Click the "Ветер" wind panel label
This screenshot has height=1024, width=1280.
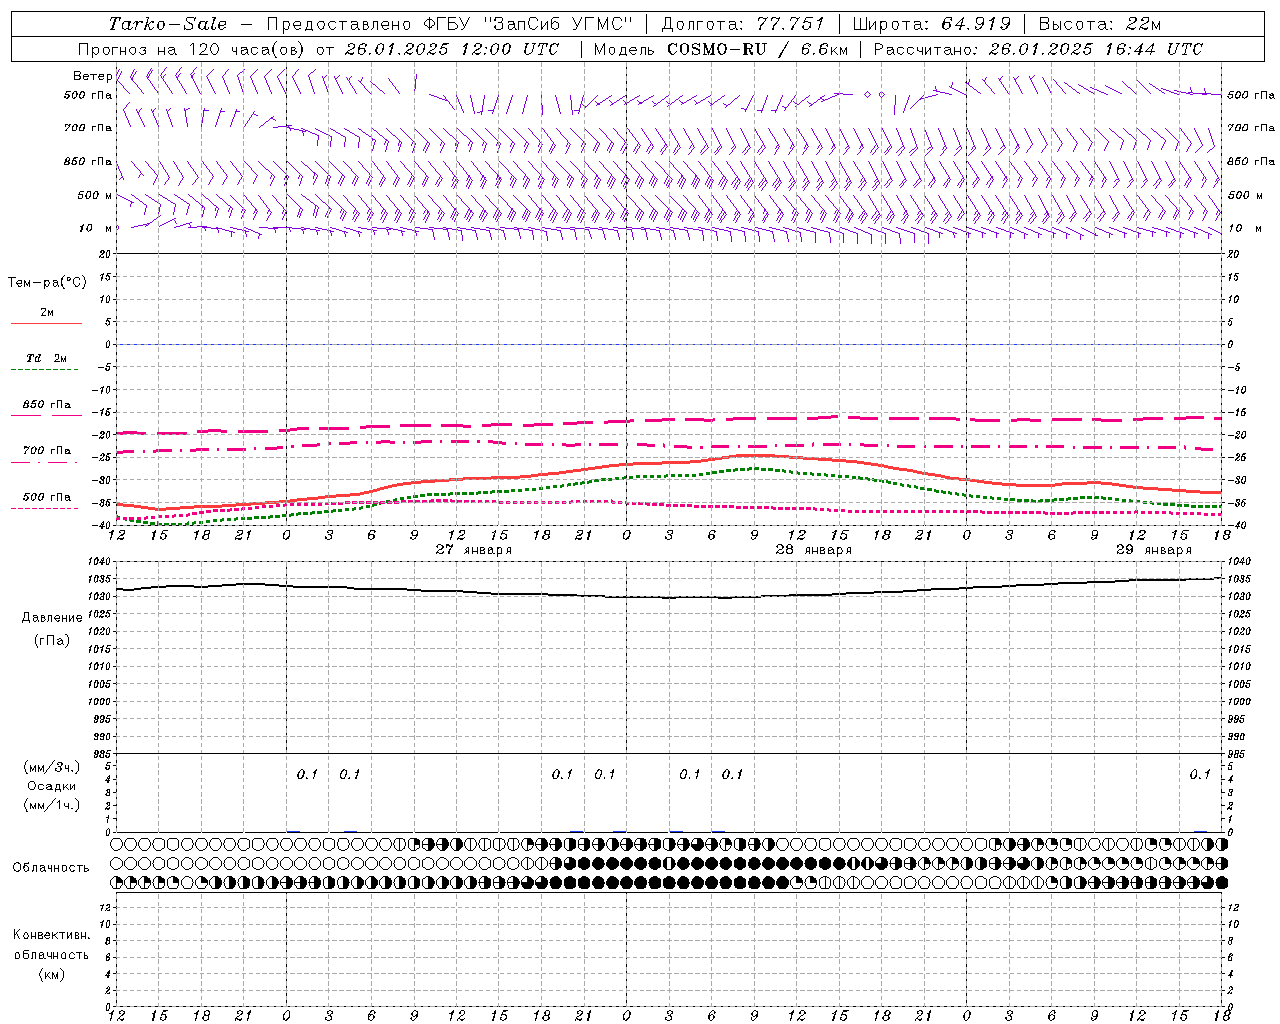(x=93, y=76)
